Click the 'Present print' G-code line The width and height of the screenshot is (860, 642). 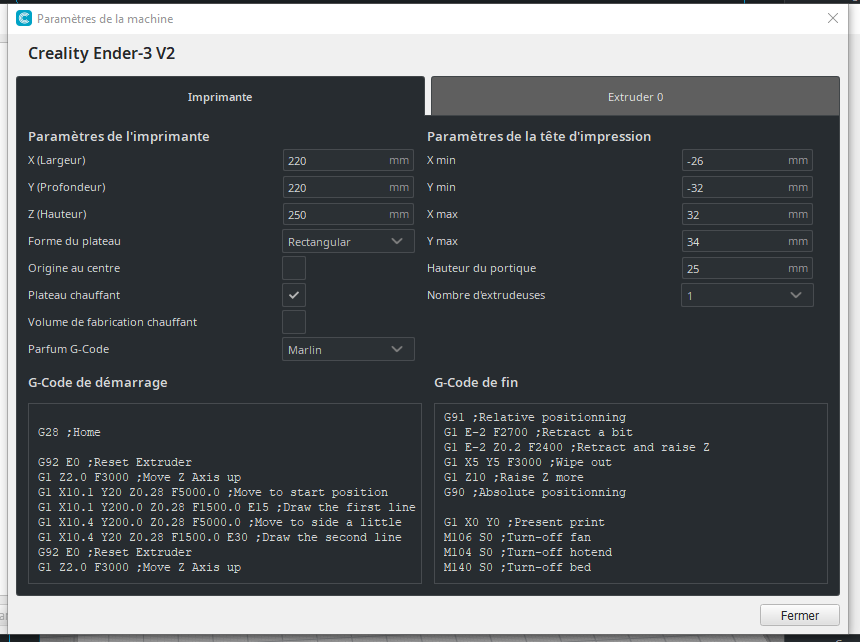[x=524, y=522]
